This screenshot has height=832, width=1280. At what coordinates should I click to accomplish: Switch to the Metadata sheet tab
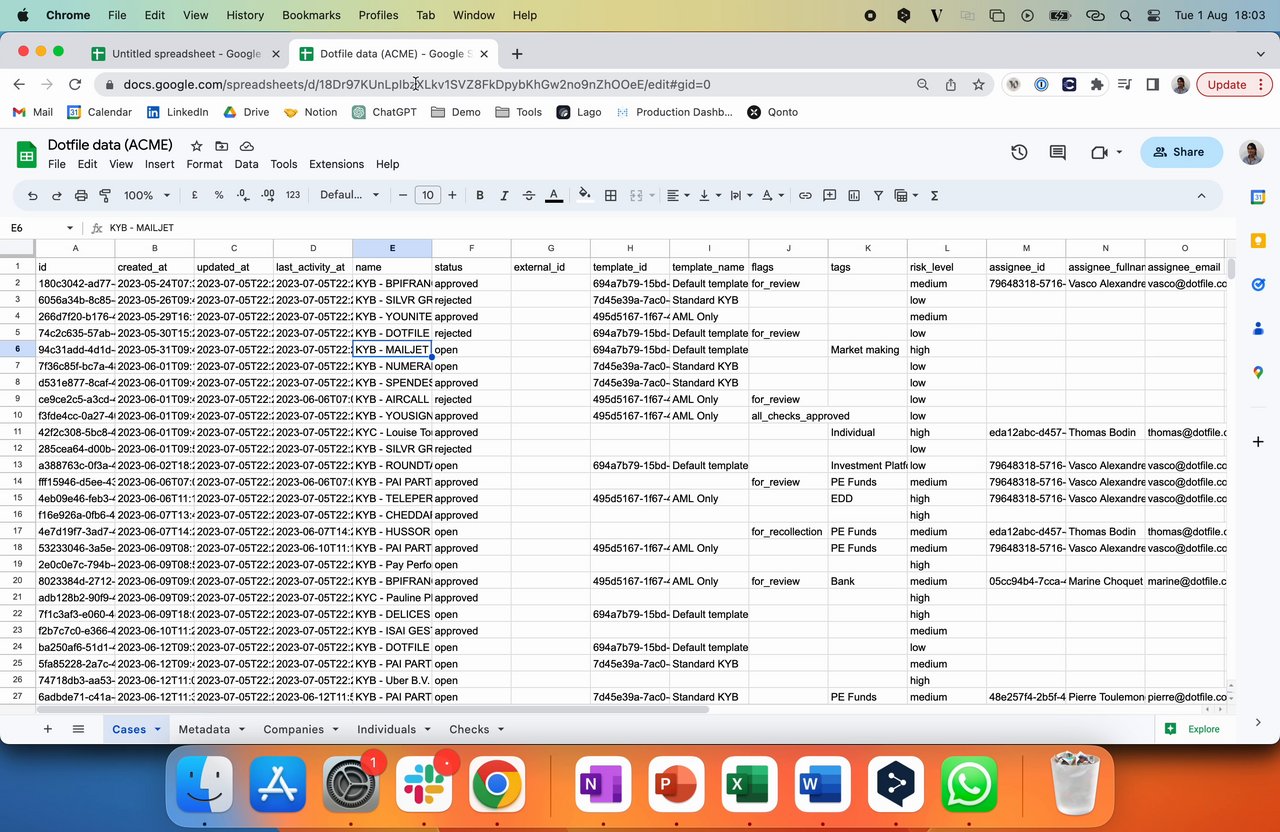click(204, 729)
